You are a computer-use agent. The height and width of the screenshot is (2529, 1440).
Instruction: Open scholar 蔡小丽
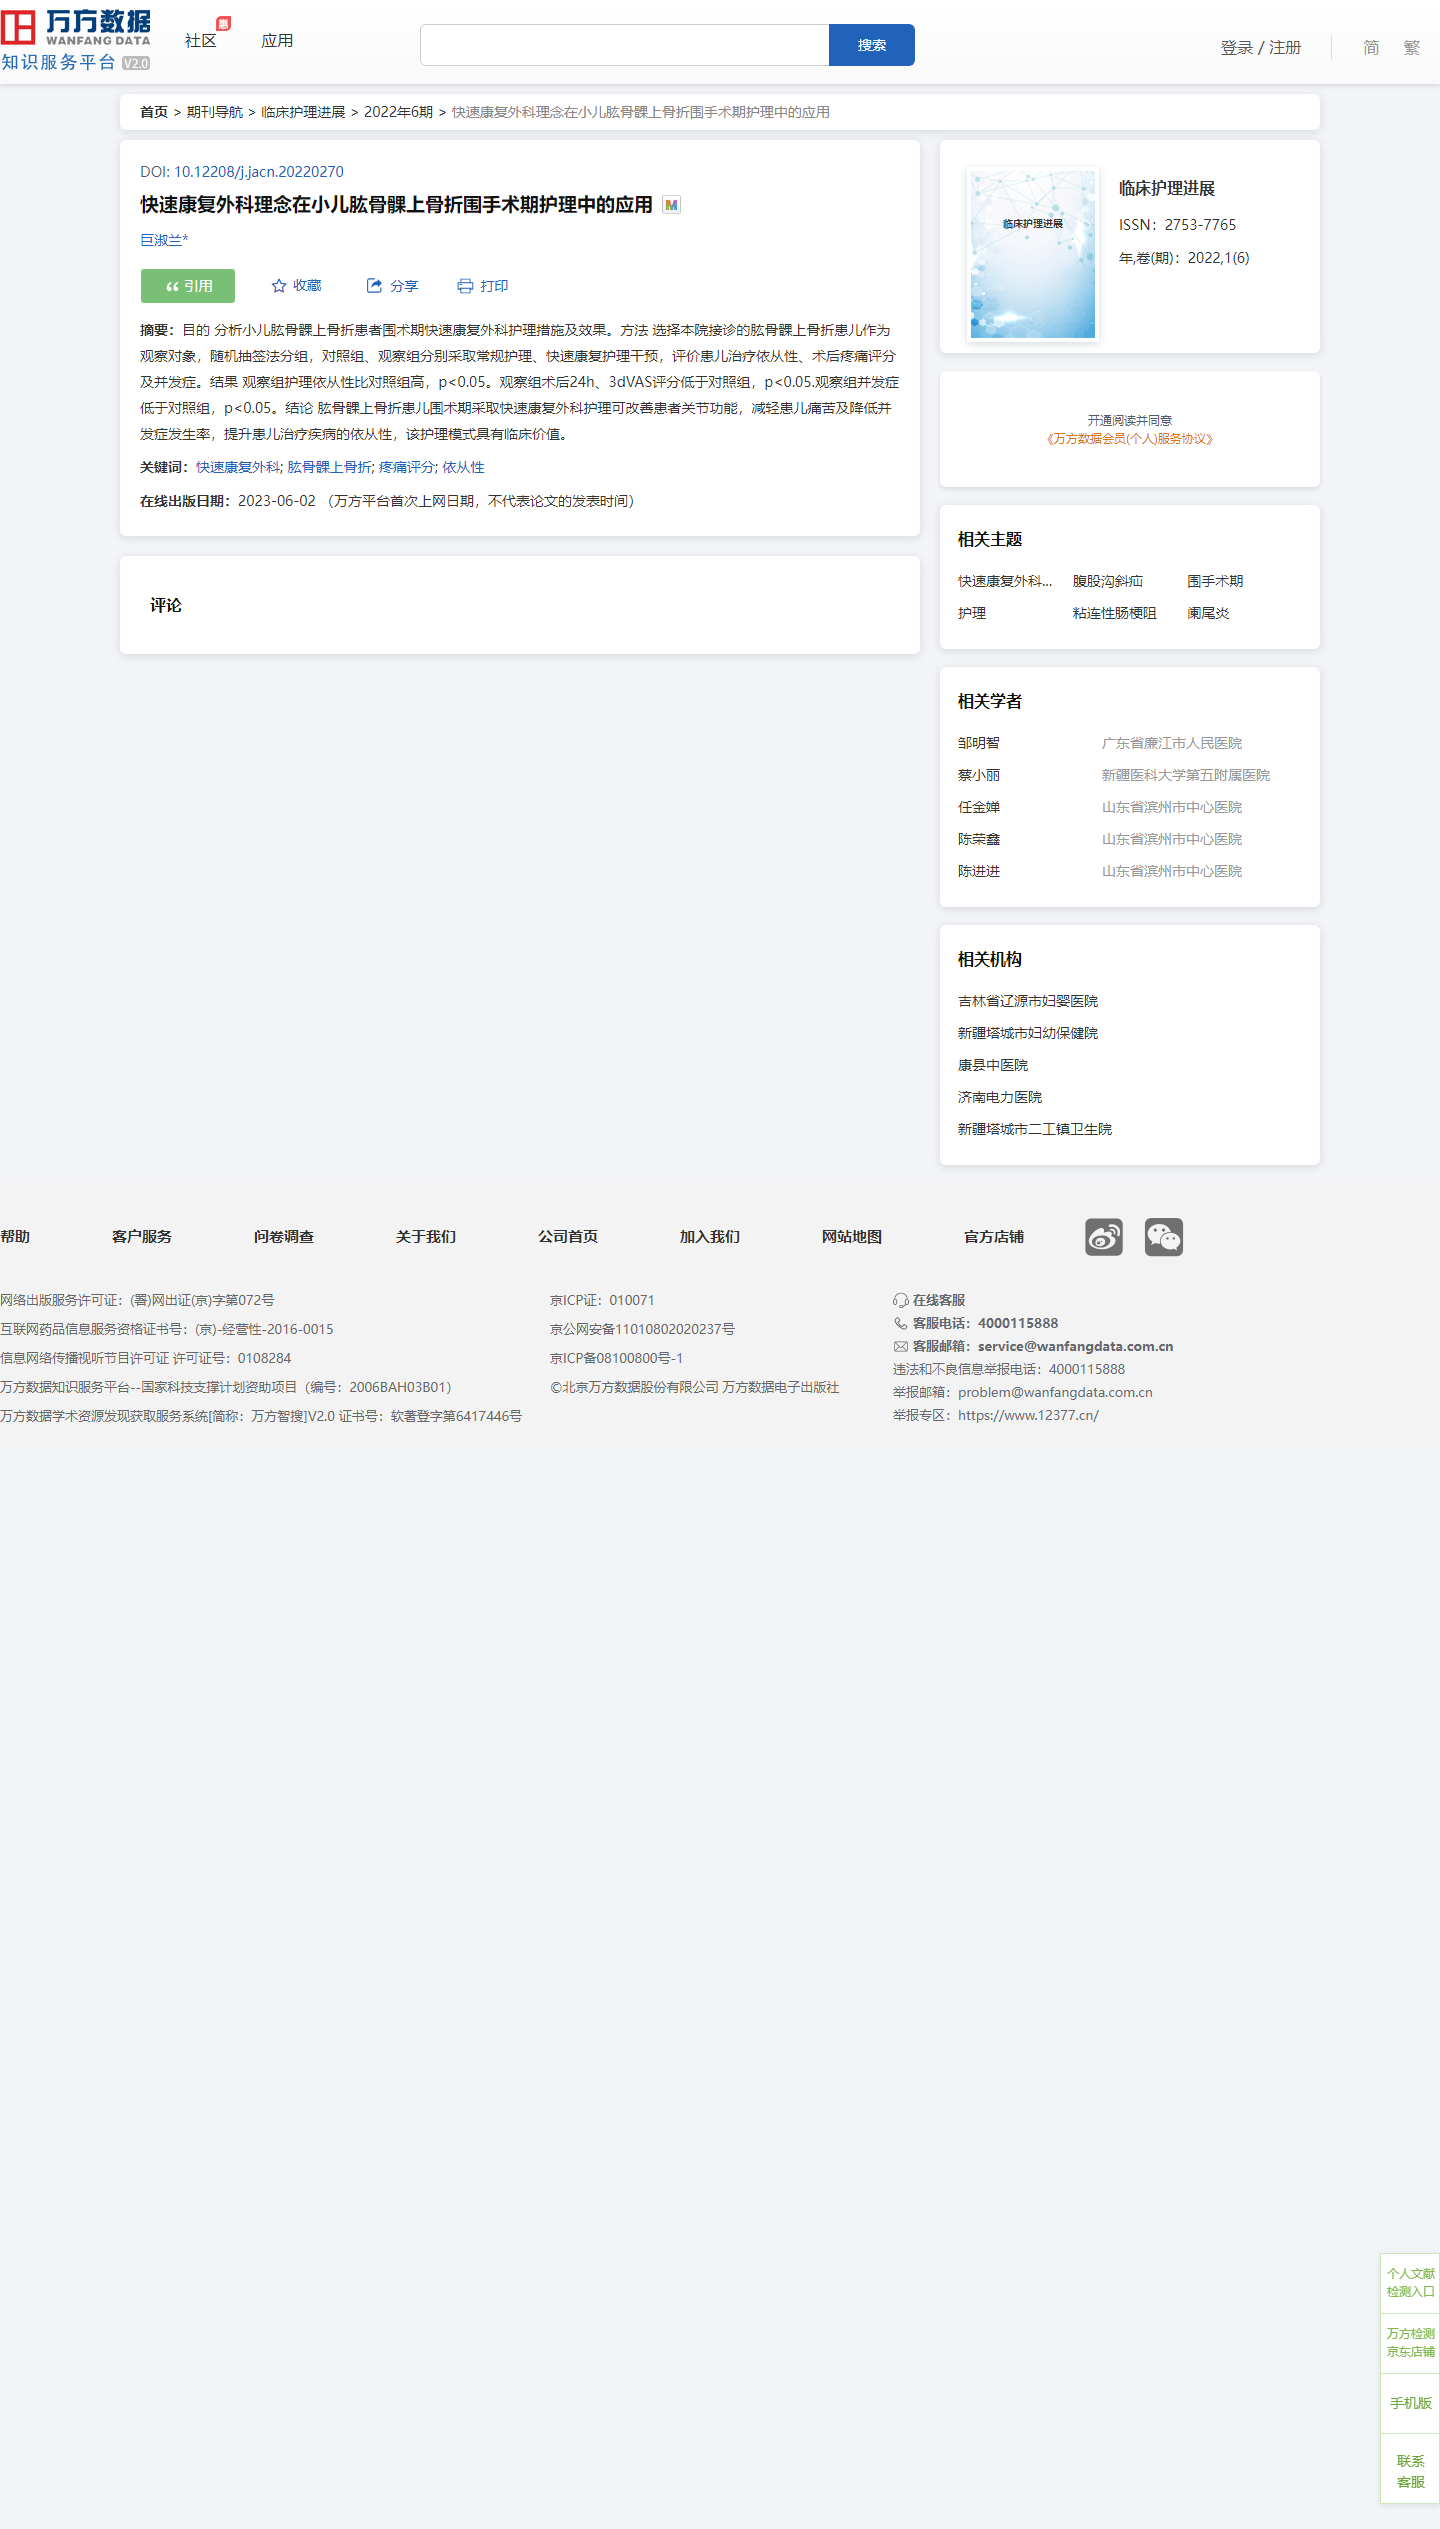pyautogui.click(x=979, y=775)
